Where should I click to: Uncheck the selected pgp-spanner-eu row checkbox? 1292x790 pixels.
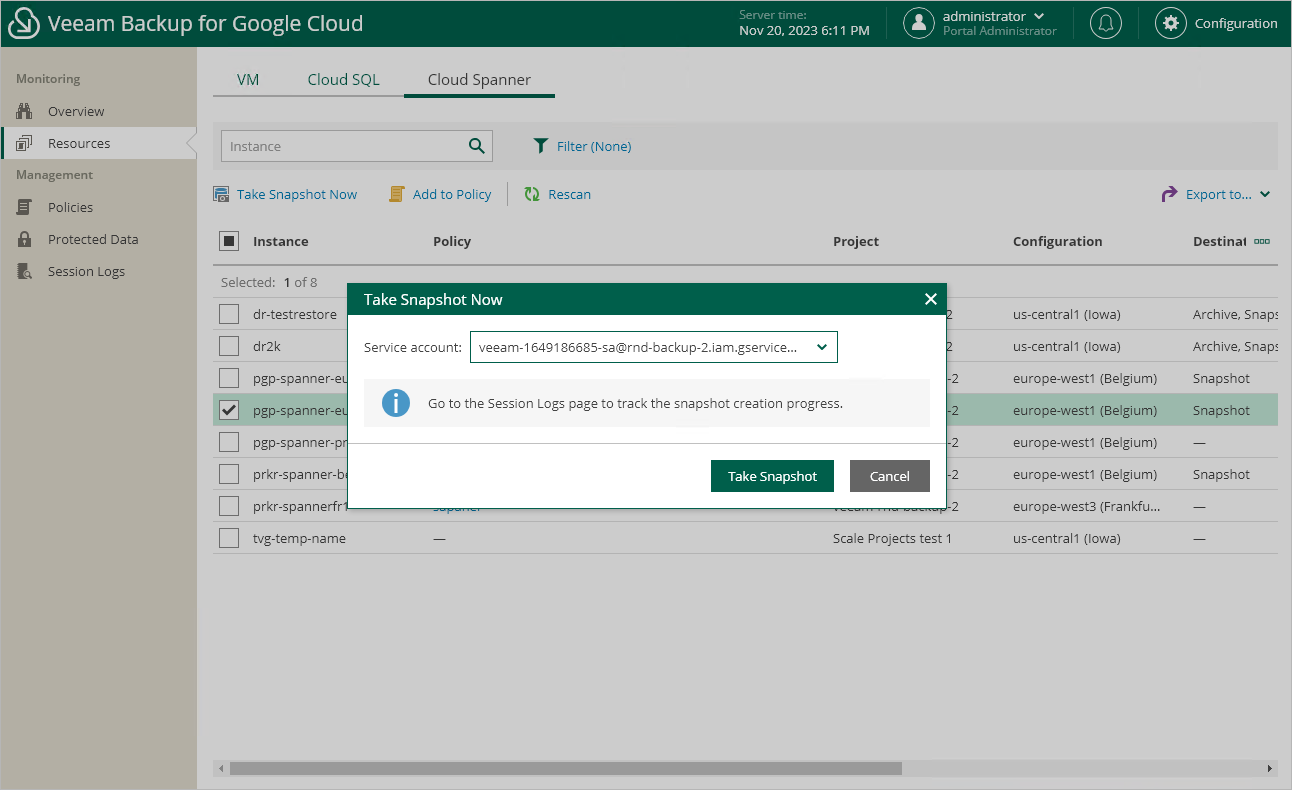pyautogui.click(x=229, y=410)
